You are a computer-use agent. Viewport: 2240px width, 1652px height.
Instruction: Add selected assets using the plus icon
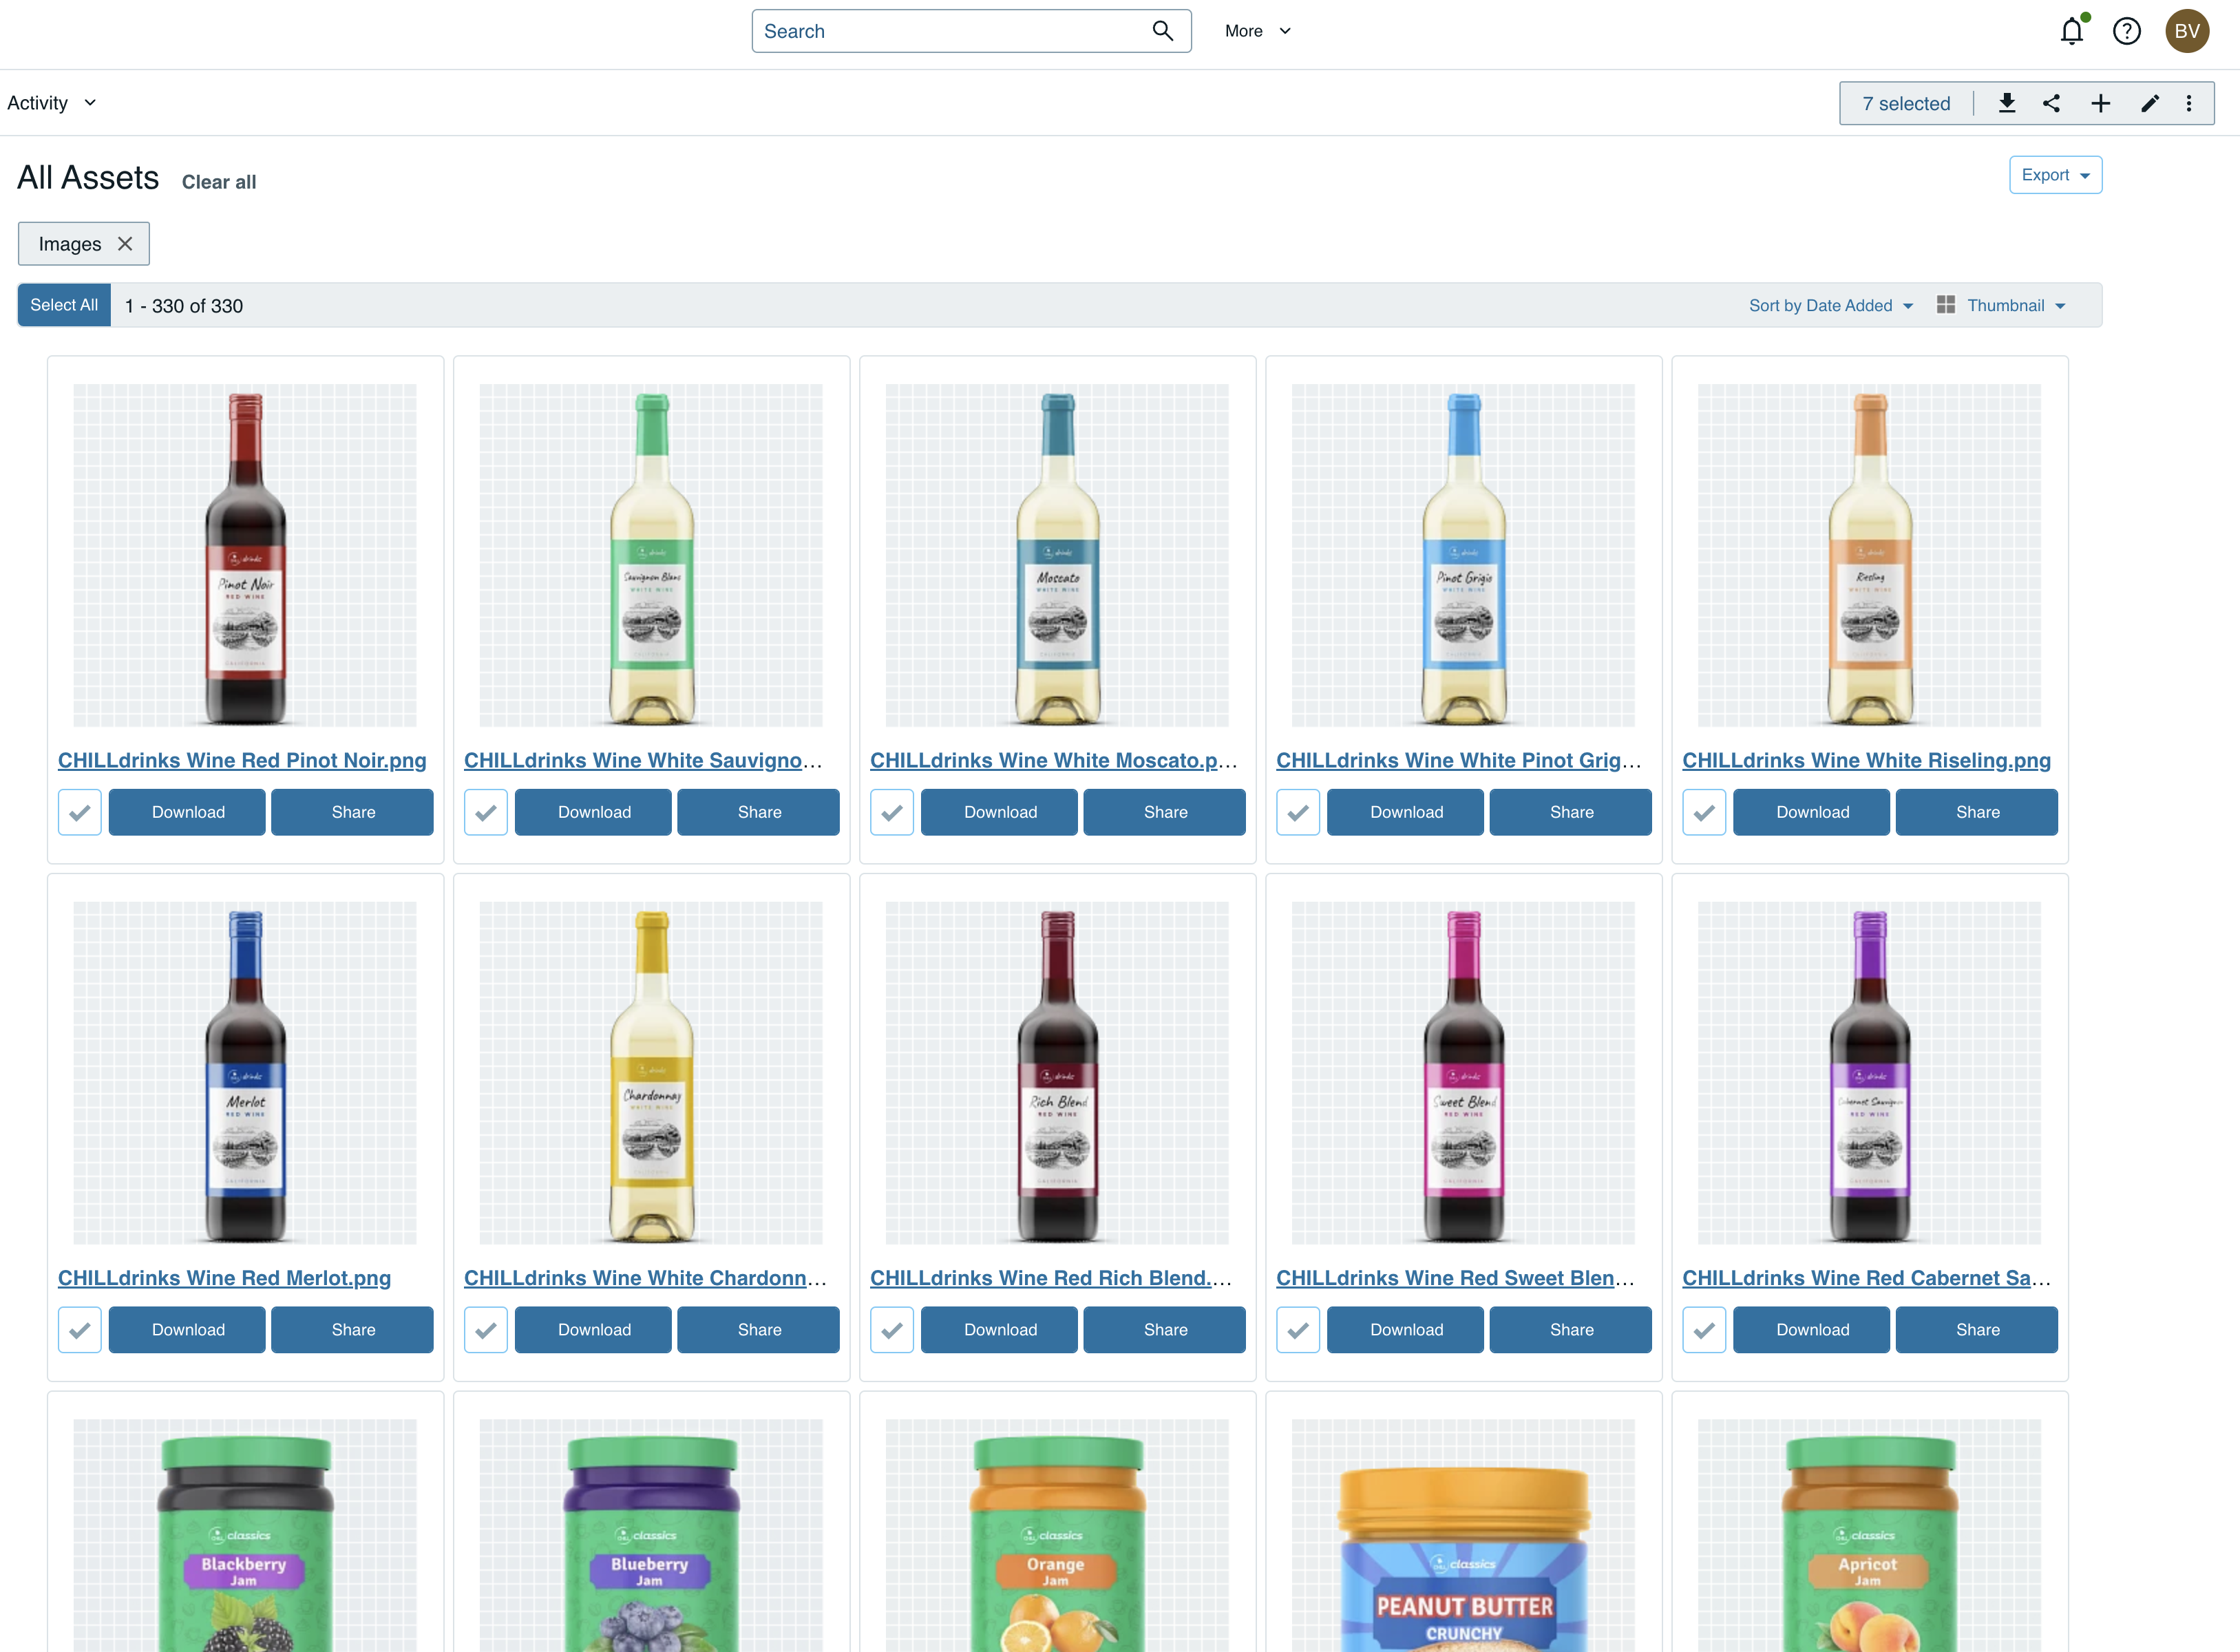coord(2101,103)
